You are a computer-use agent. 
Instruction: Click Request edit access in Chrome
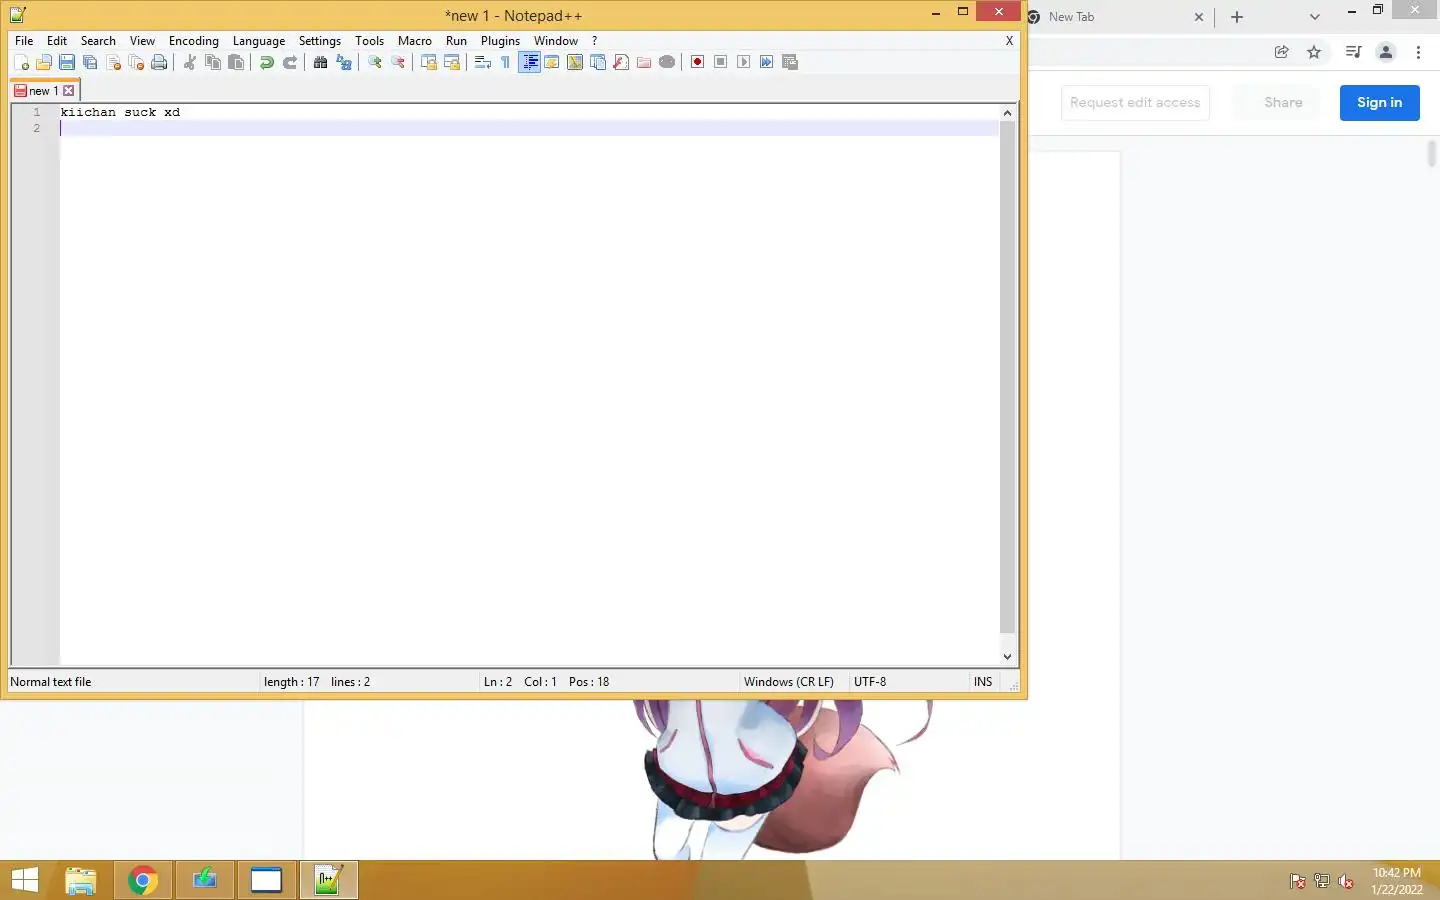click(1135, 102)
